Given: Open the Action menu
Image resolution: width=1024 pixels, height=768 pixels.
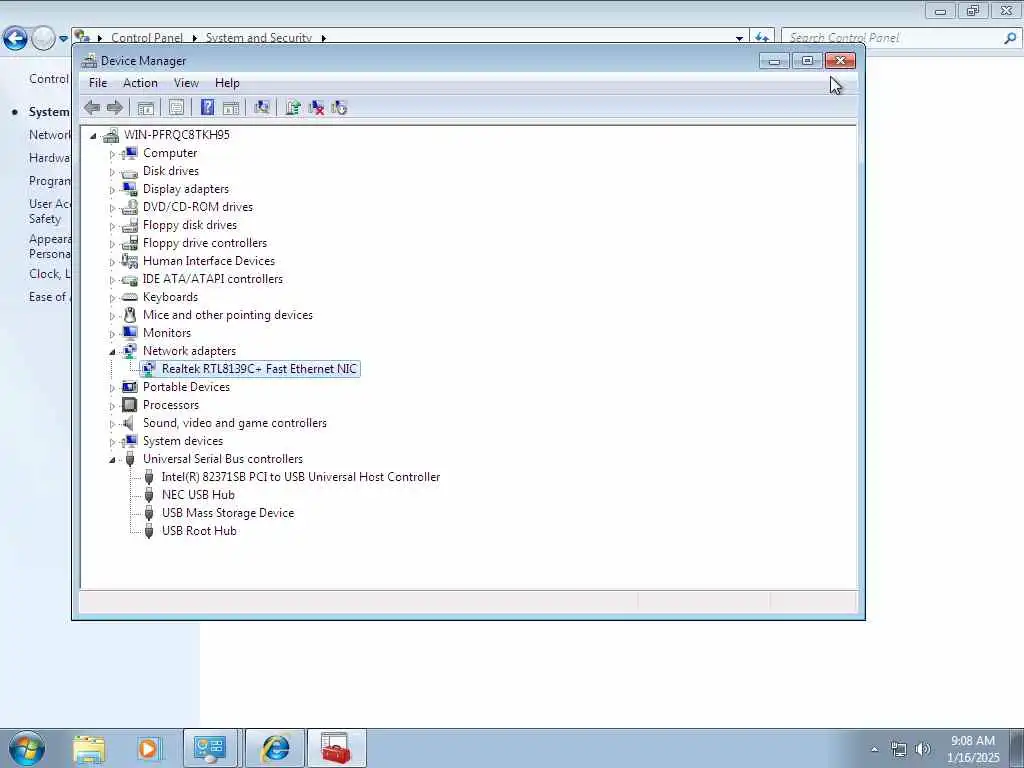Looking at the screenshot, I should 140,83.
